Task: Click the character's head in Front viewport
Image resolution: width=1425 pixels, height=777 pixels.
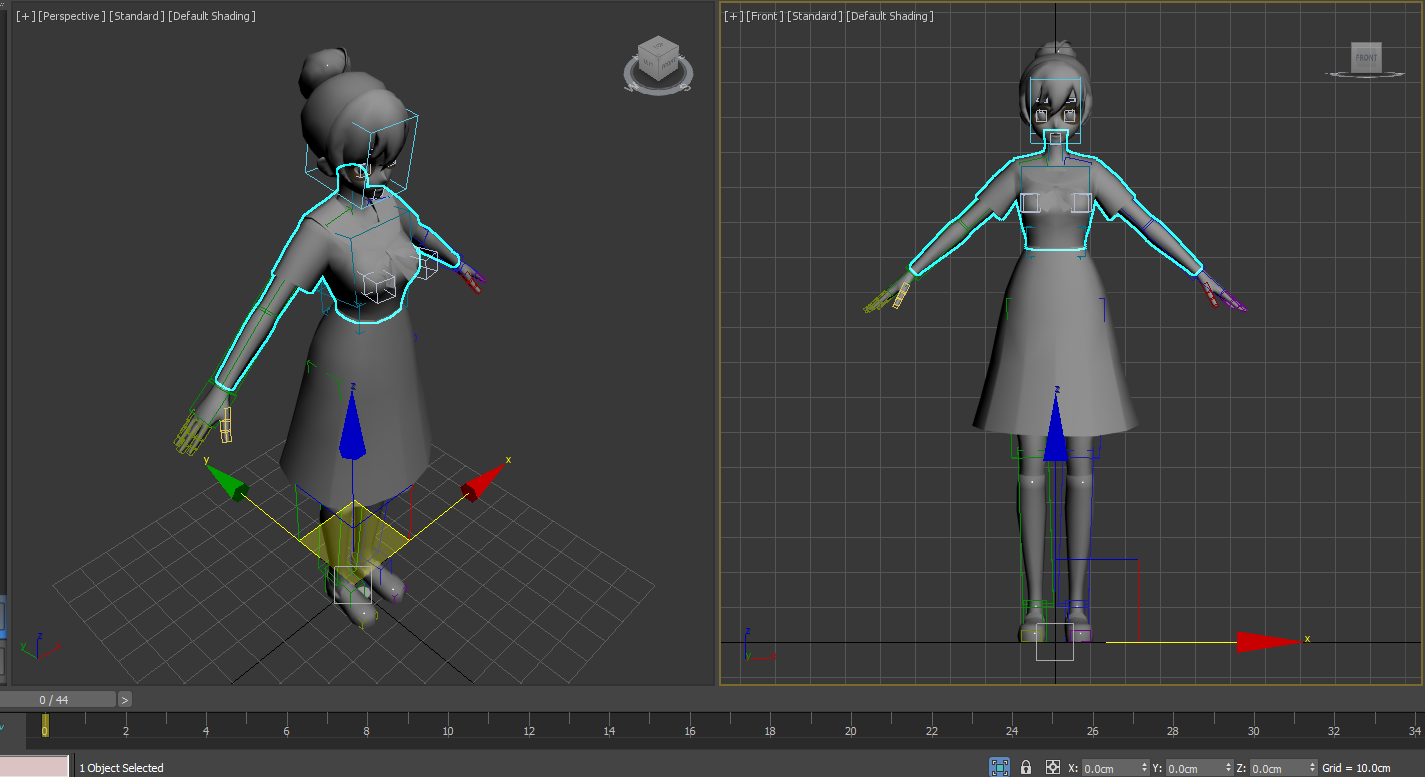Action: 1056,95
